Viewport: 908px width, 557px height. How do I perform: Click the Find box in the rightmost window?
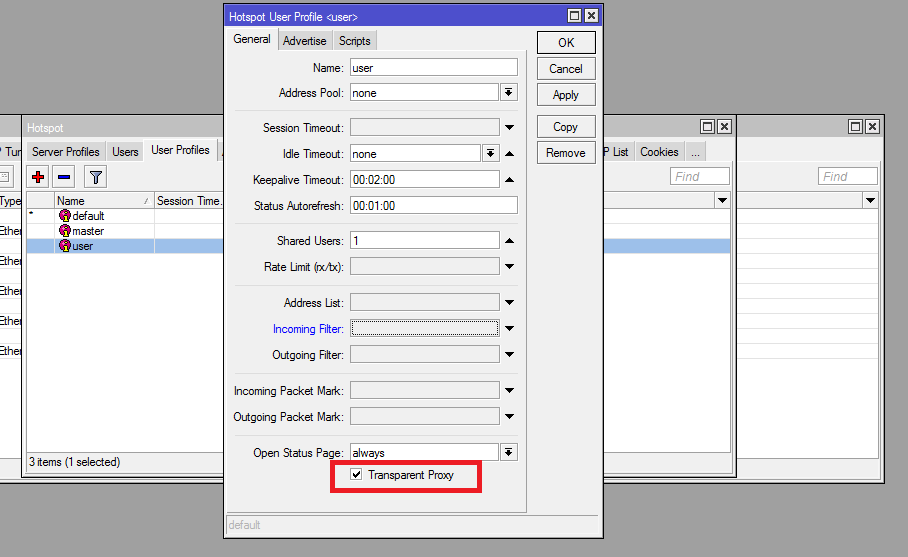coord(848,177)
